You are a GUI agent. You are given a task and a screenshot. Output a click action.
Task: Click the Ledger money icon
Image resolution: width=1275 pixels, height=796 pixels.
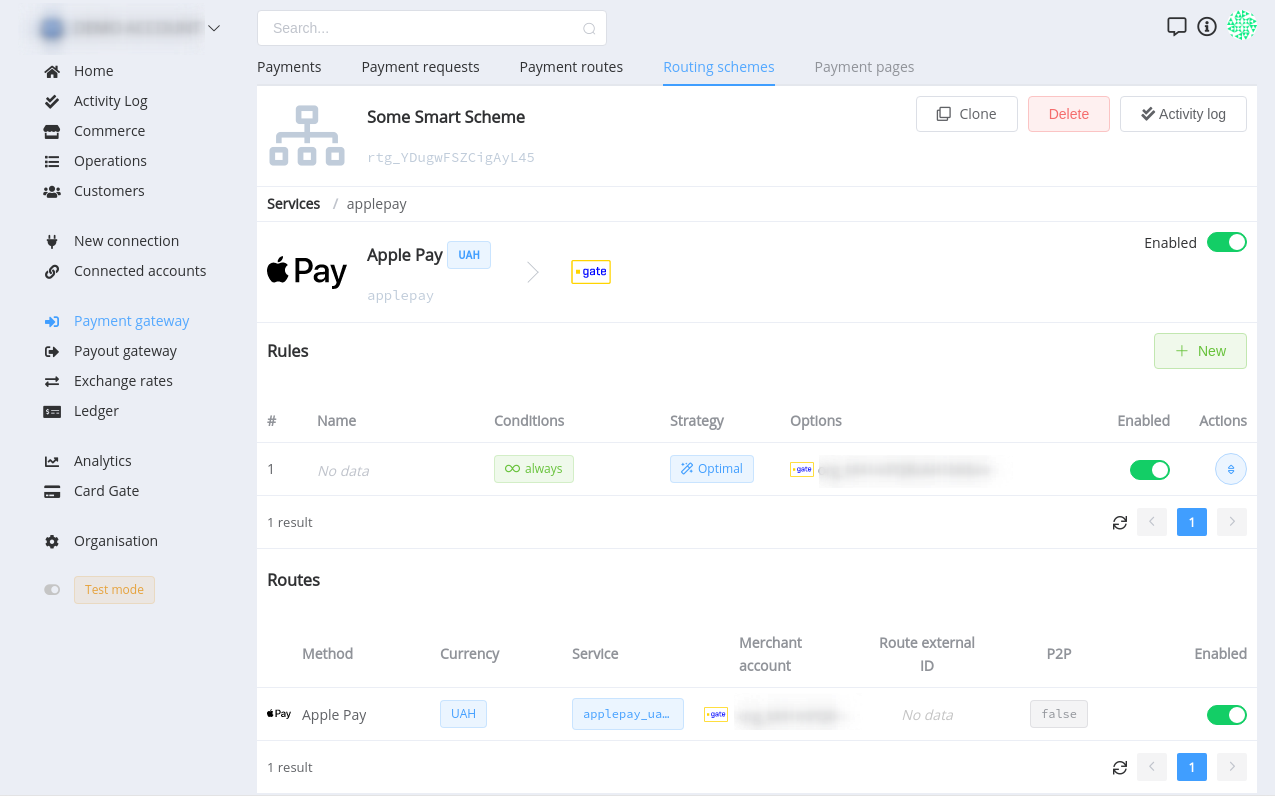tap(52, 411)
